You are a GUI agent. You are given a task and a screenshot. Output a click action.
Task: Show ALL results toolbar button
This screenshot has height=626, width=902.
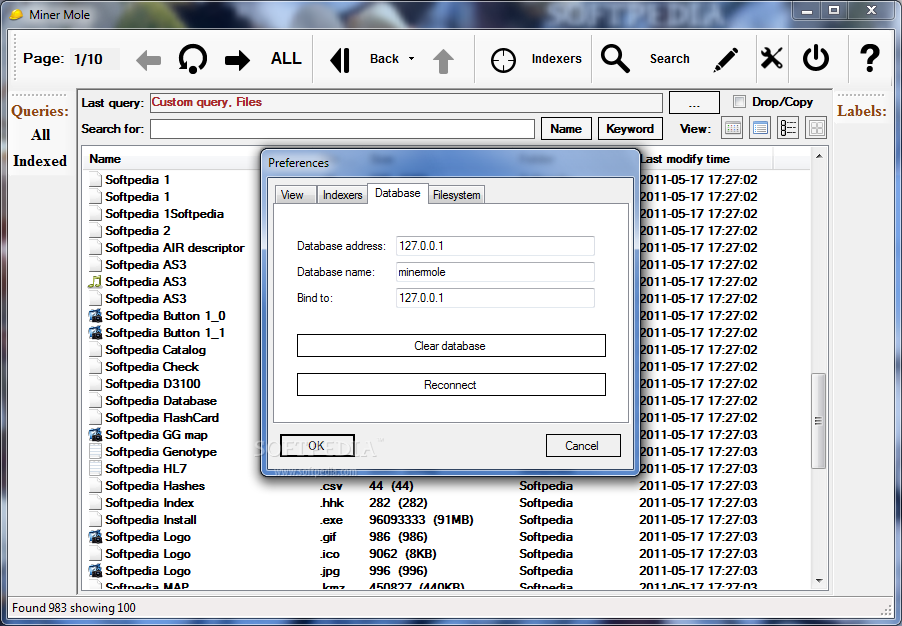[x=286, y=59]
